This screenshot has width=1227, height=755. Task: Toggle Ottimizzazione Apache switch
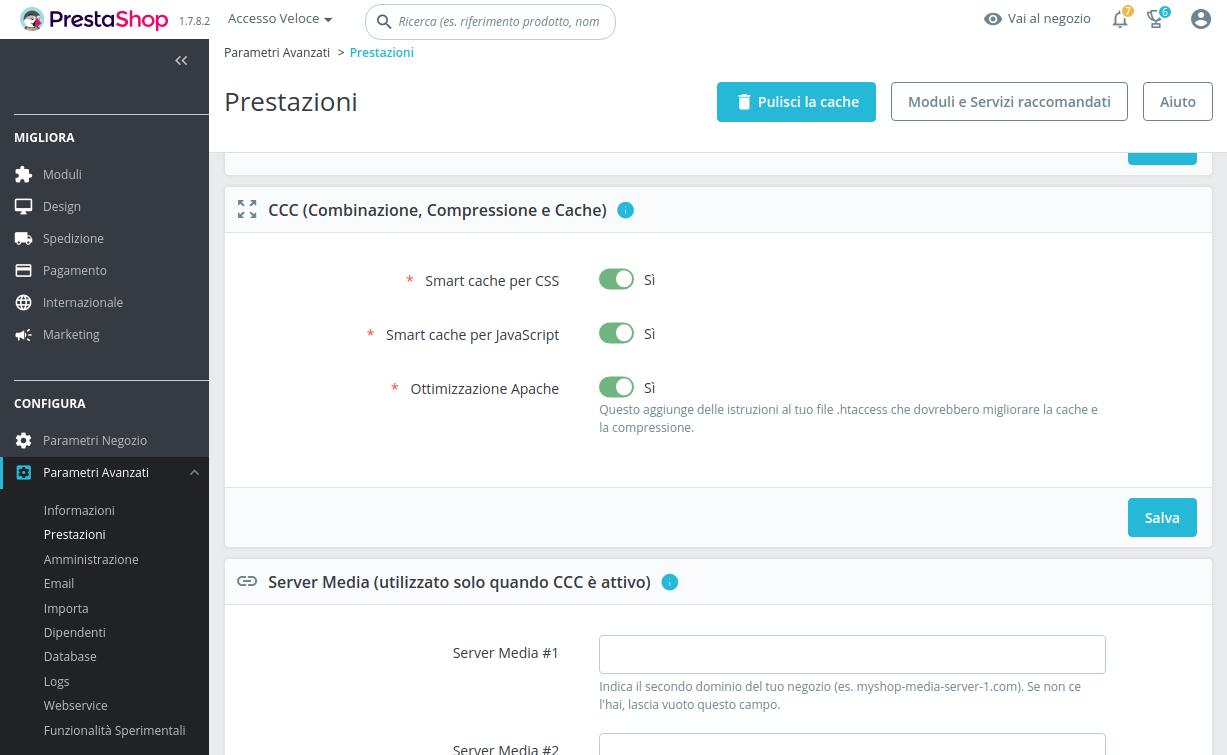[x=616, y=388]
